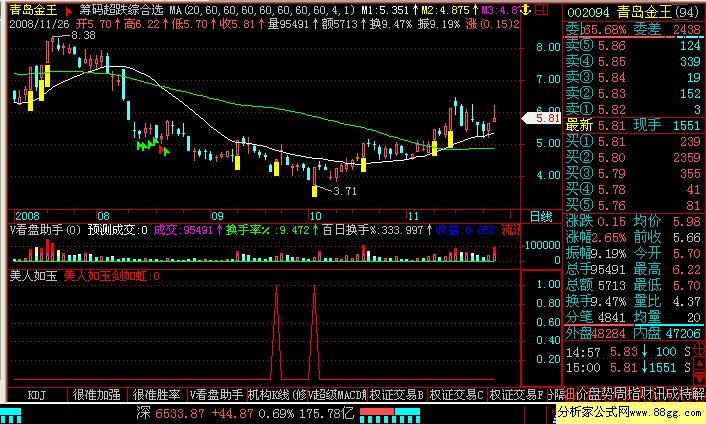
Task: Click the red down-arrow tick list scroller
Action: point(700,379)
